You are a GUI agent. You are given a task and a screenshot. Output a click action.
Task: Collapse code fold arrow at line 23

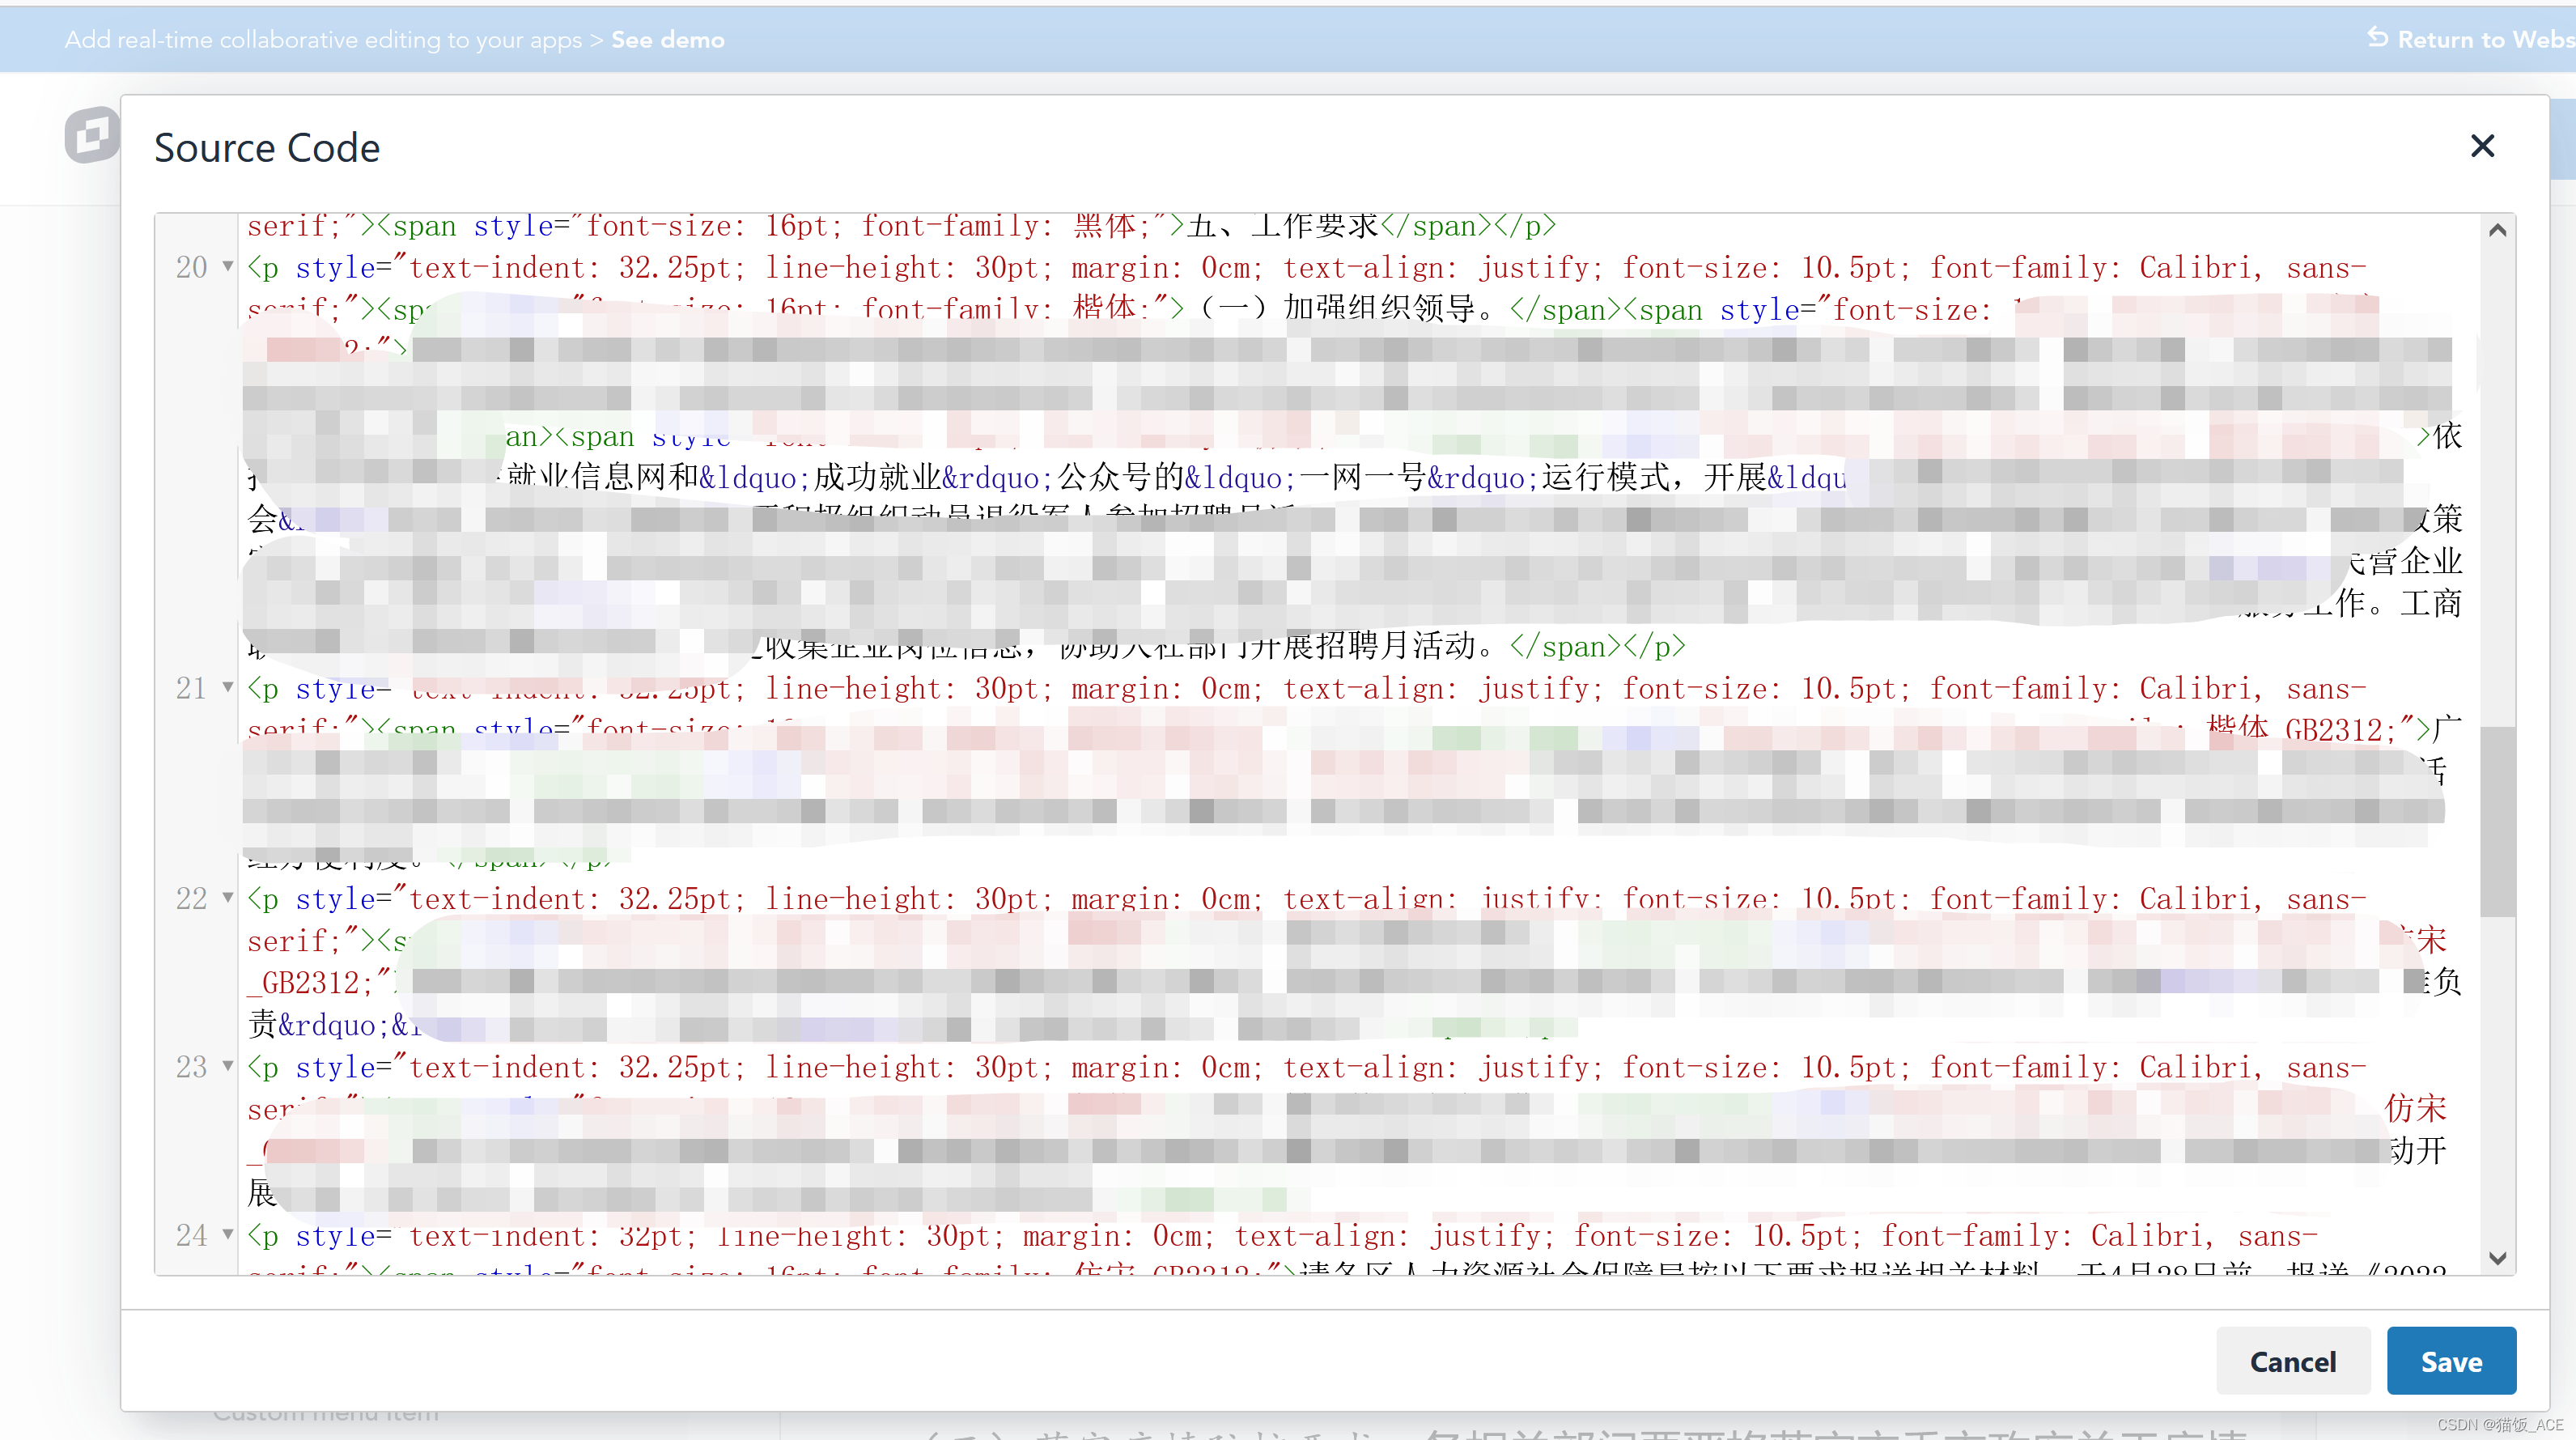228,1065
